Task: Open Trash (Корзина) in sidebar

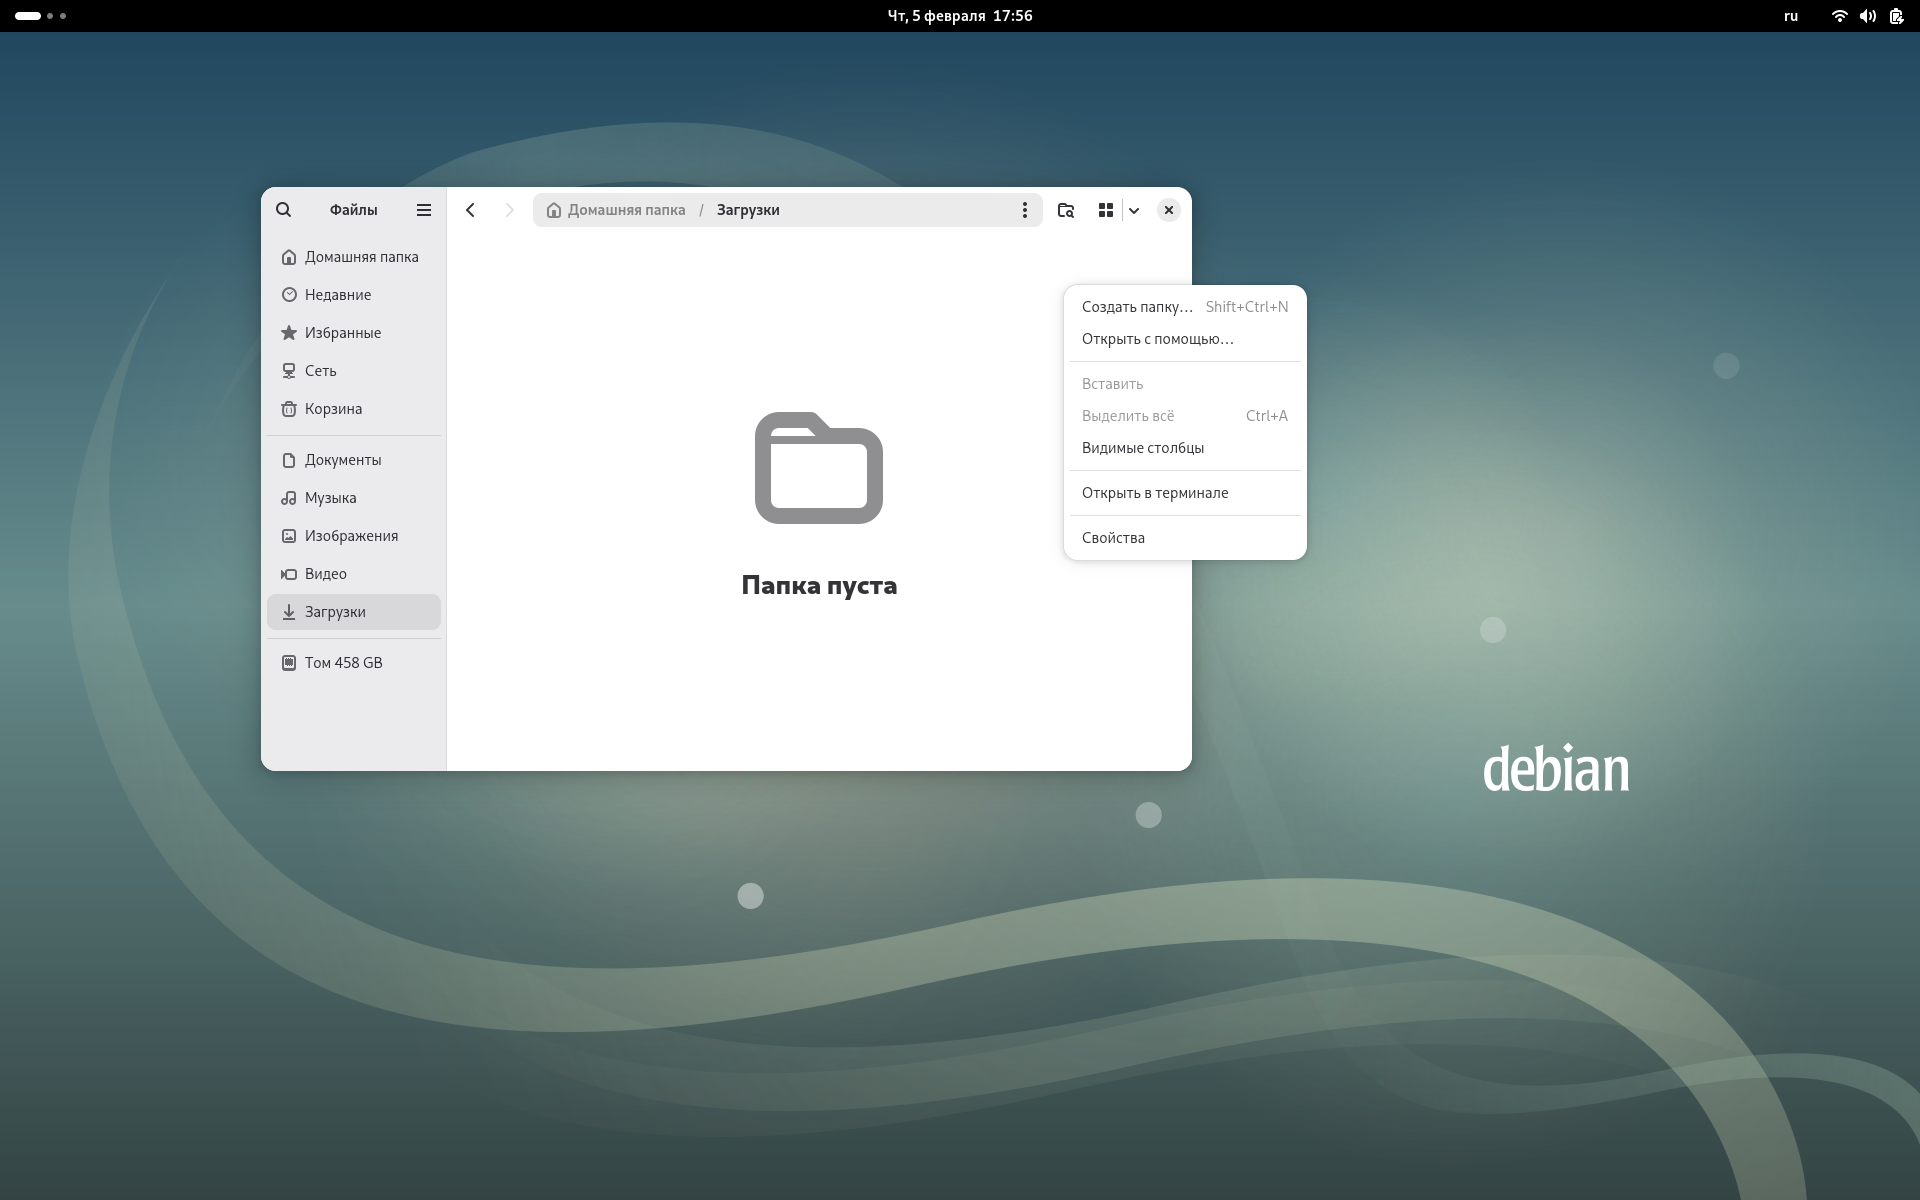Action: (x=333, y=409)
